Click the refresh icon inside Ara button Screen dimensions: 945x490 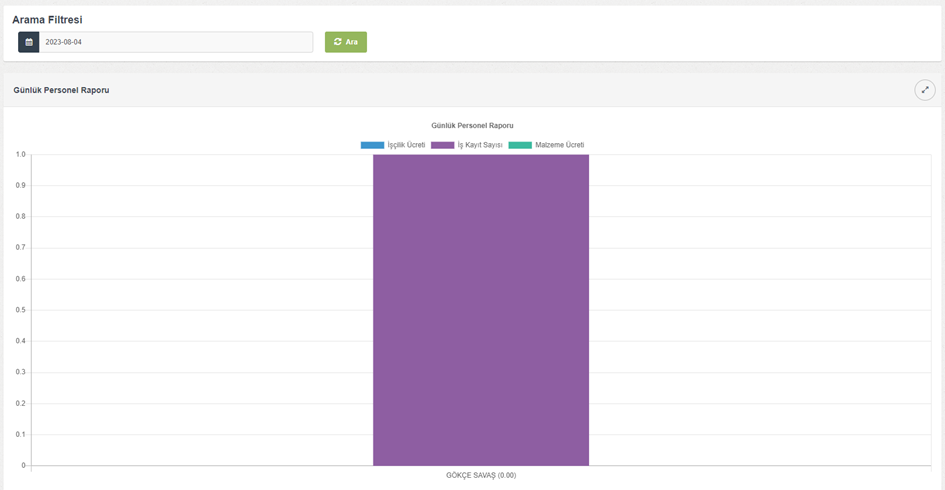tap(338, 42)
